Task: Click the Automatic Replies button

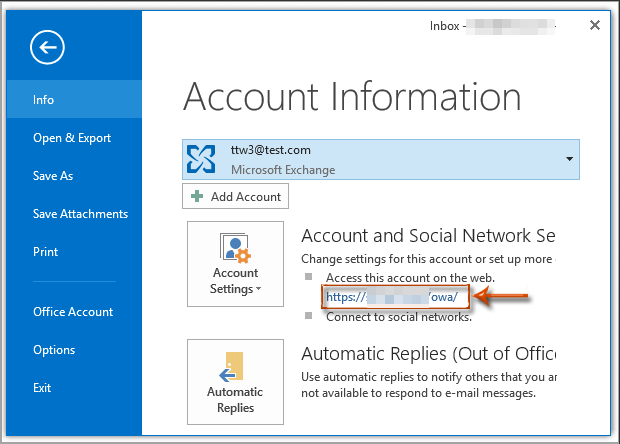Action: coord(235,382)
